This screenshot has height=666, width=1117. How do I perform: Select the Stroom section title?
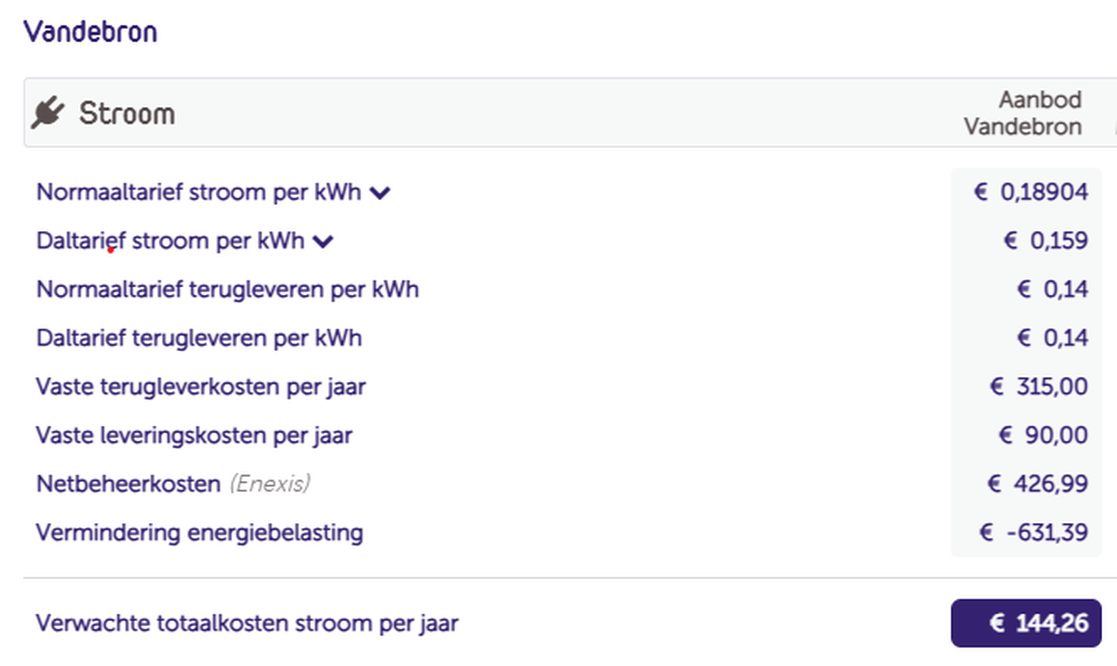pyautogui.click(x=127, y=114)
